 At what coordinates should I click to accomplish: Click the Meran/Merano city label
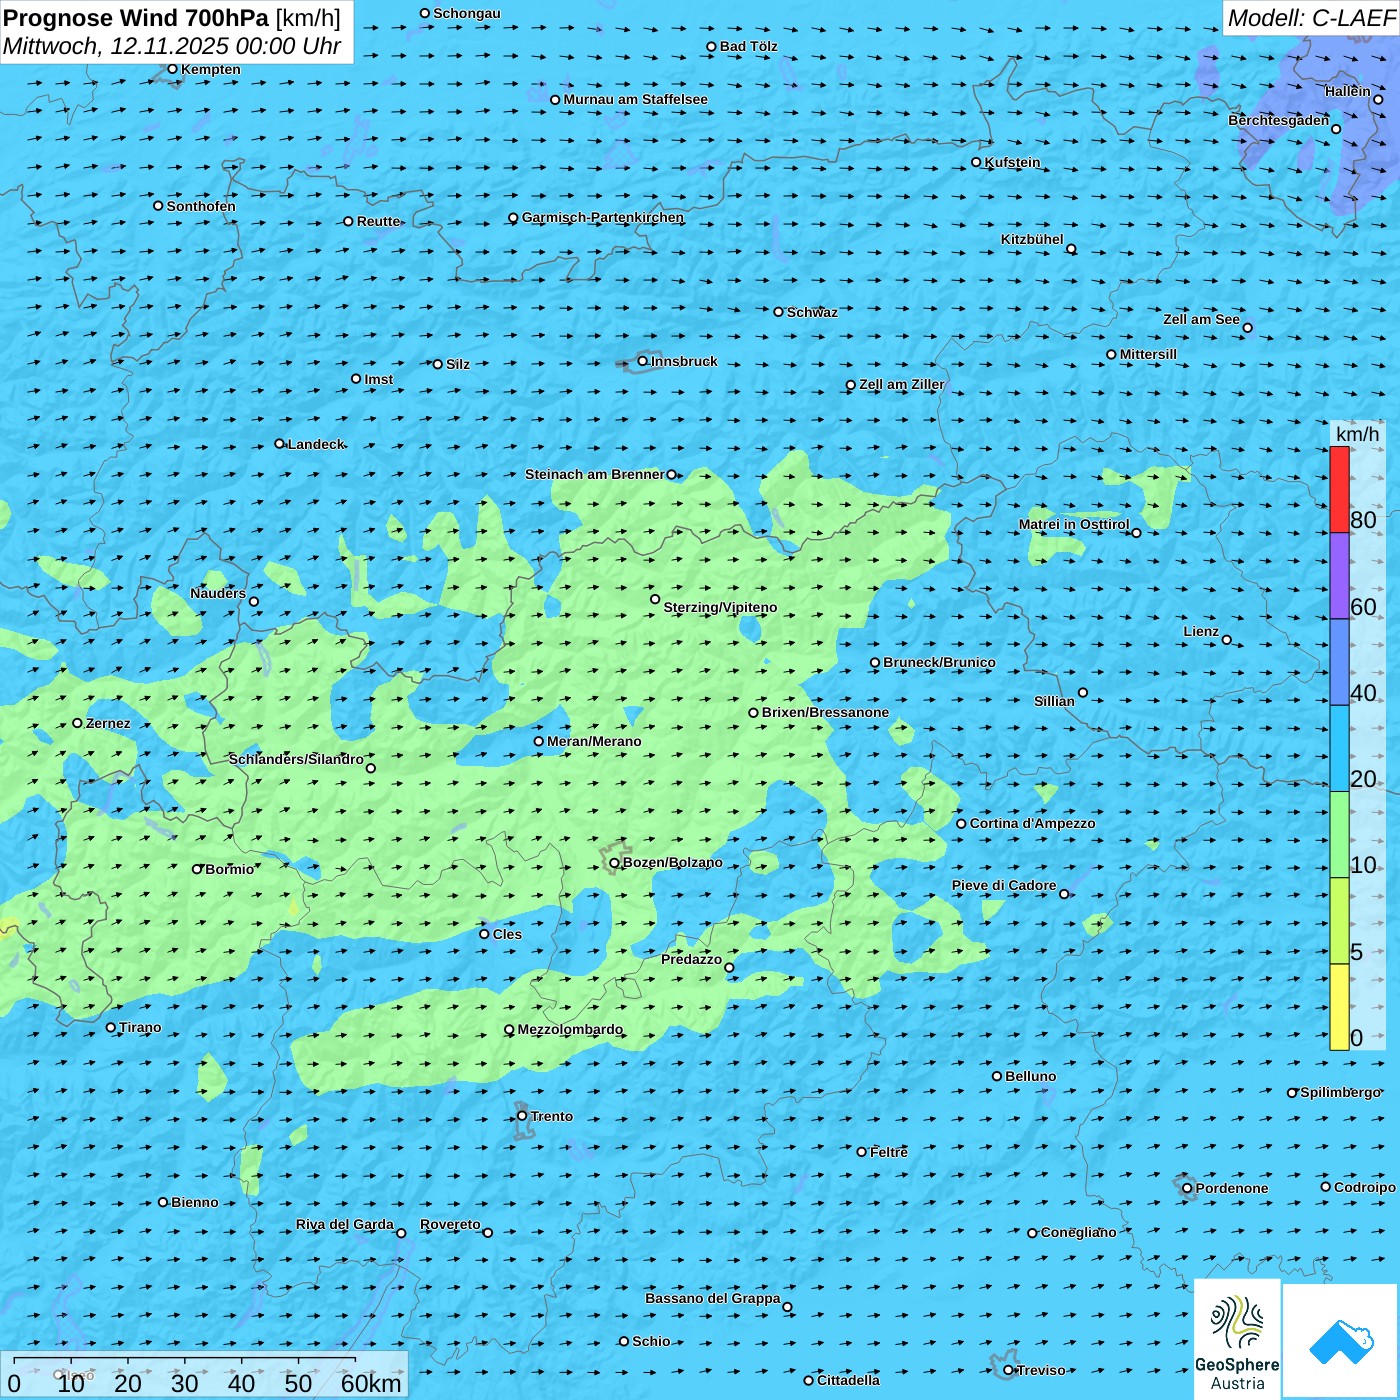[x=594, y=741]
